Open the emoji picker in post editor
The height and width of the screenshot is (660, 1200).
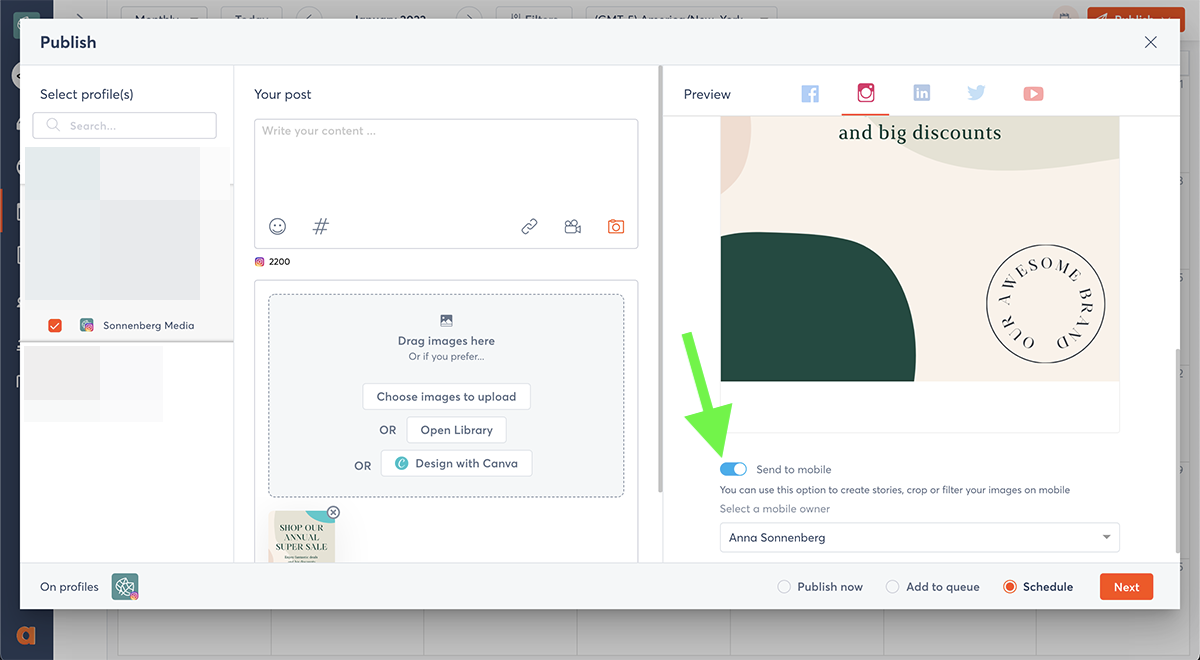(278, 227)
